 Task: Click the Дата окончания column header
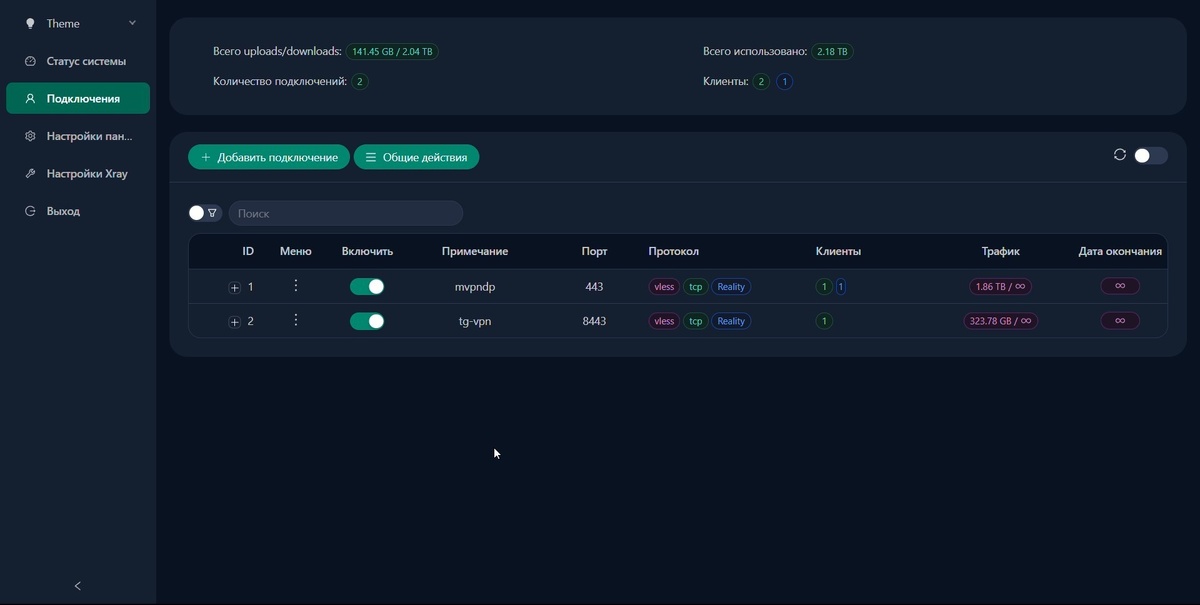tap(1120, 251)
